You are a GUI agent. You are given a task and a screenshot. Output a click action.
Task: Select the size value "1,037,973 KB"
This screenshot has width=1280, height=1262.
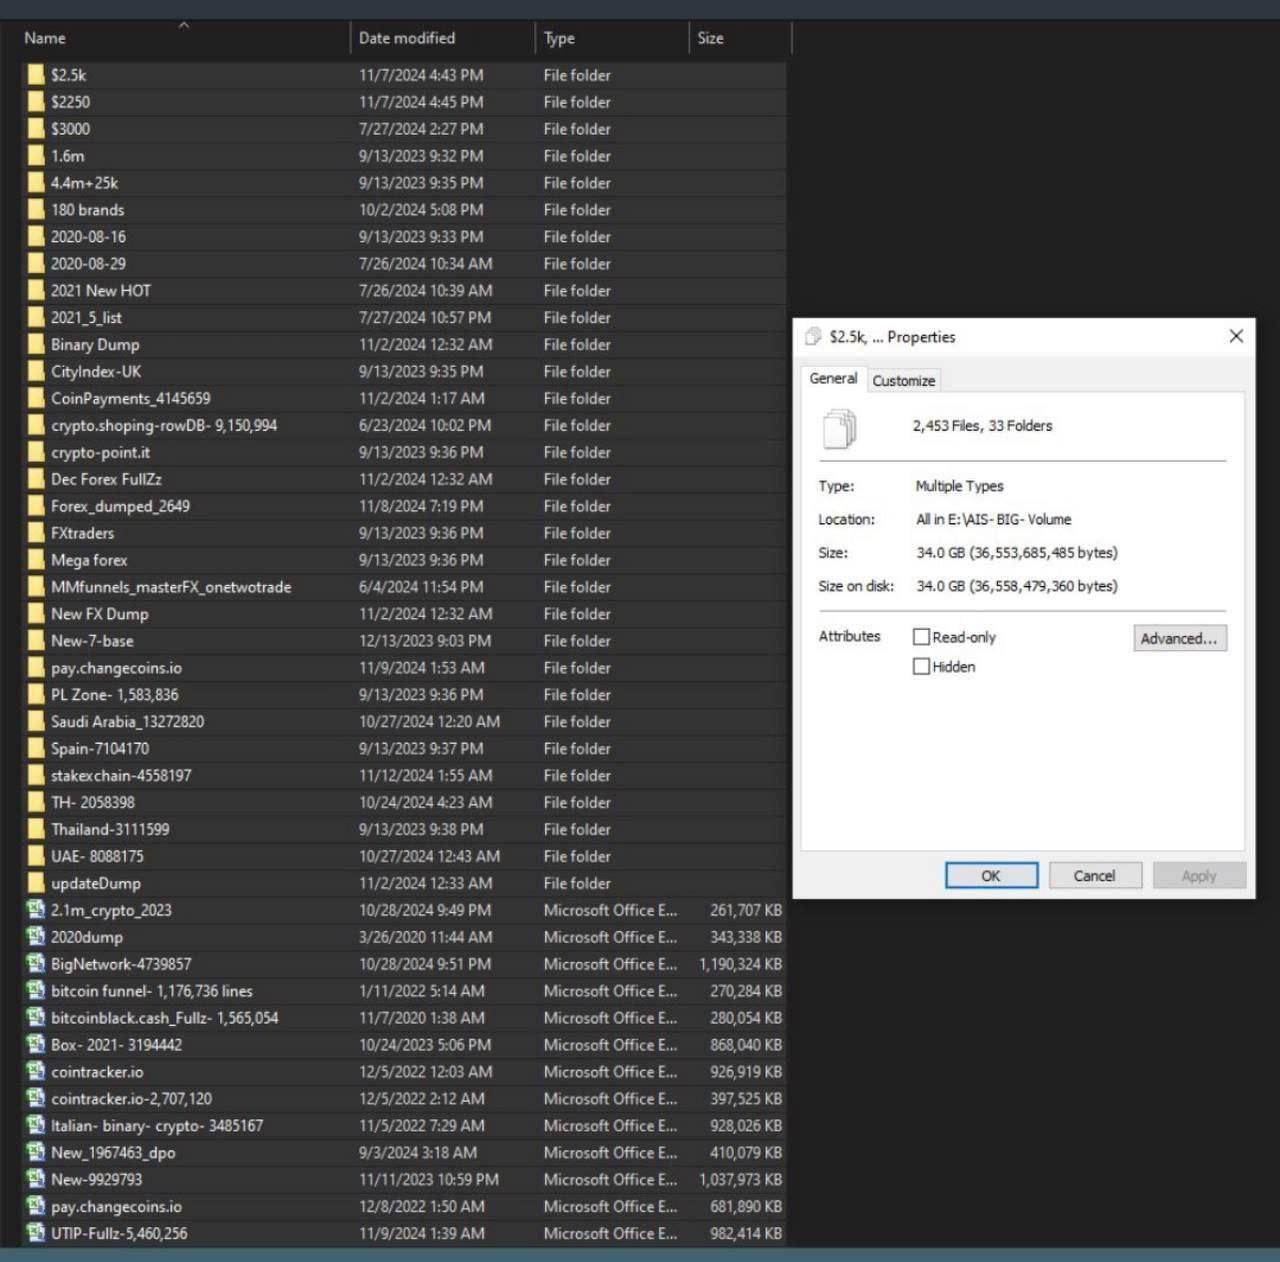pyautogui.click(x=741, y=1180)
